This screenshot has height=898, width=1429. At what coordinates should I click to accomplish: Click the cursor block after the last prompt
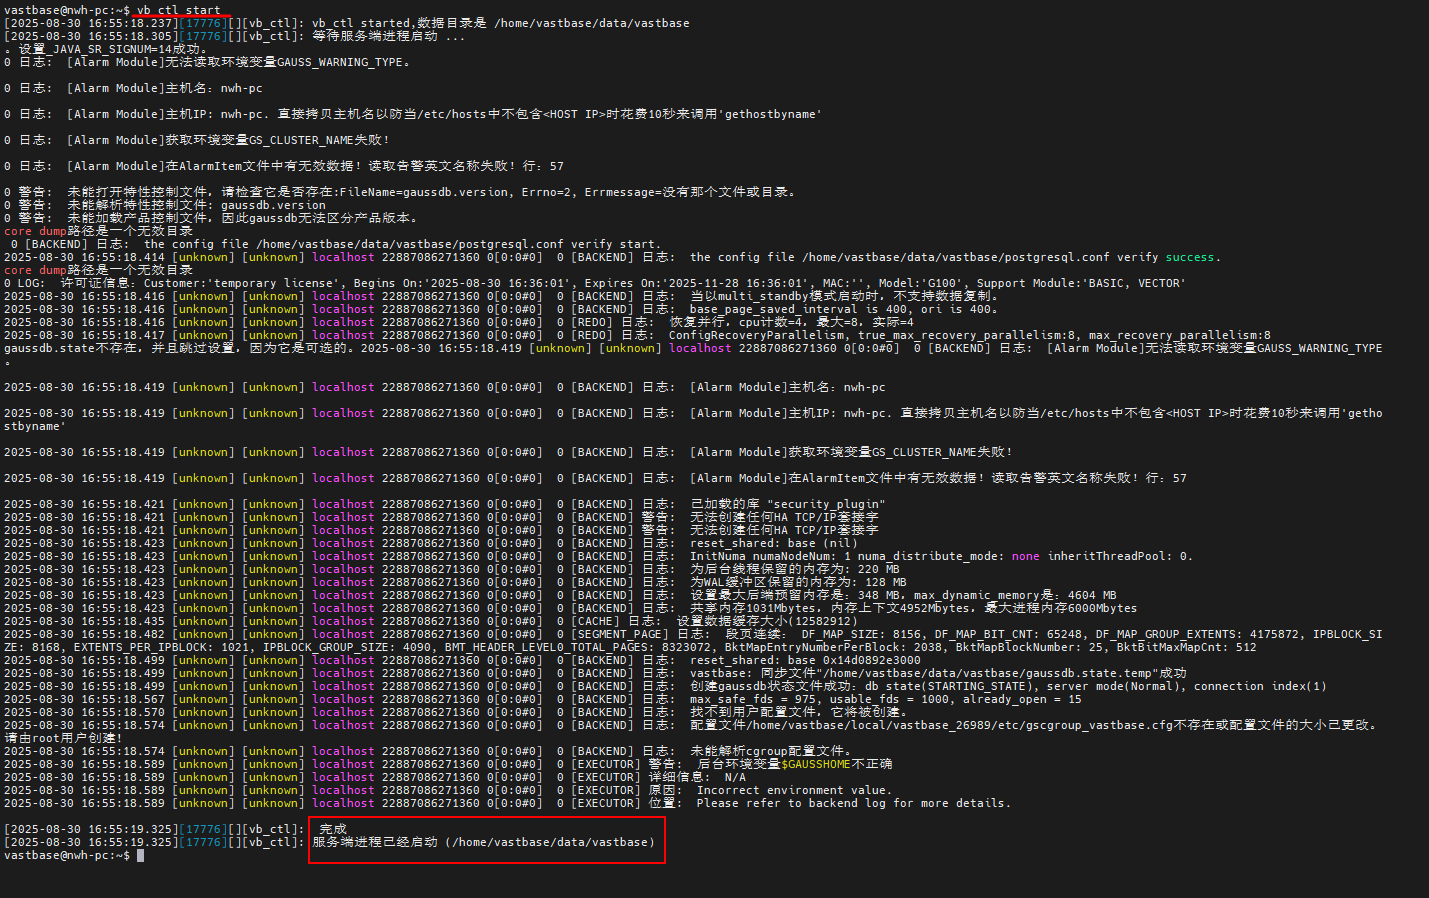141,855
